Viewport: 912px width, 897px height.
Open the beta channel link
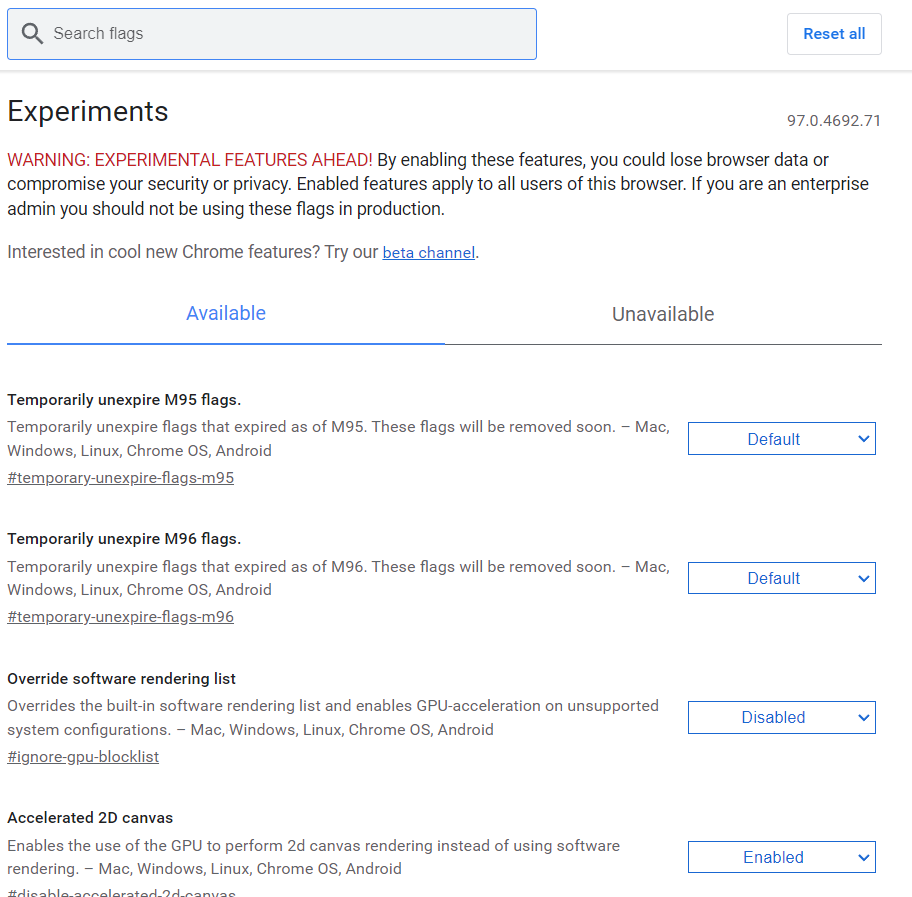(x=429, y=252)
